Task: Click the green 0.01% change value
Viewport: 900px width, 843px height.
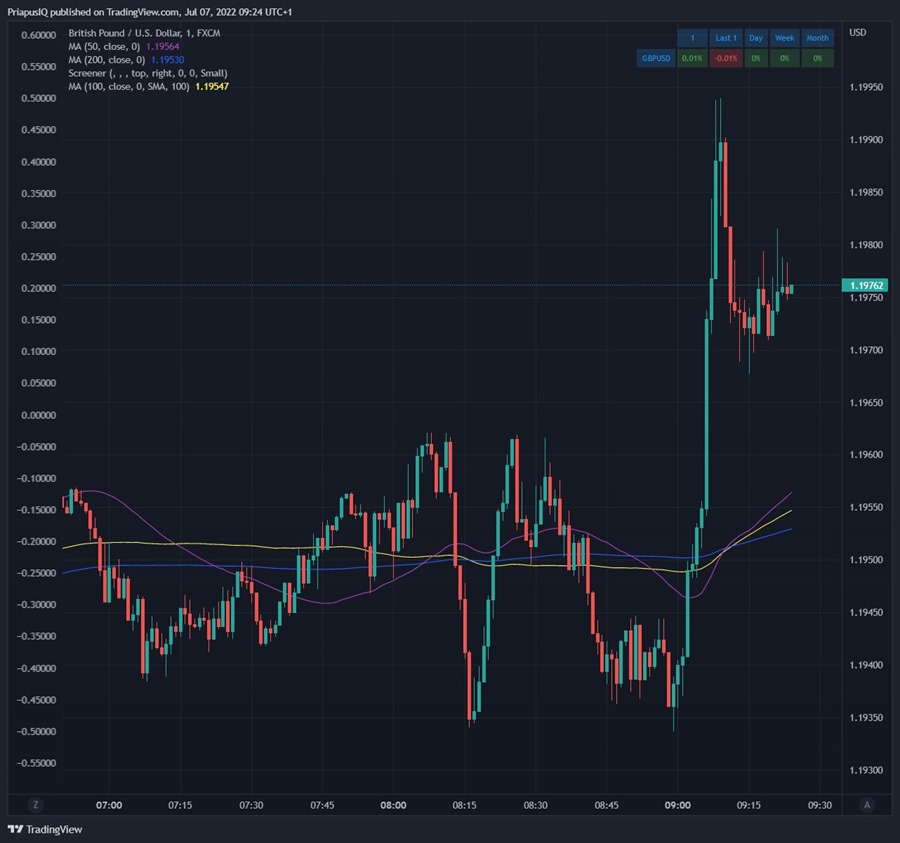Action: (691, 58)
